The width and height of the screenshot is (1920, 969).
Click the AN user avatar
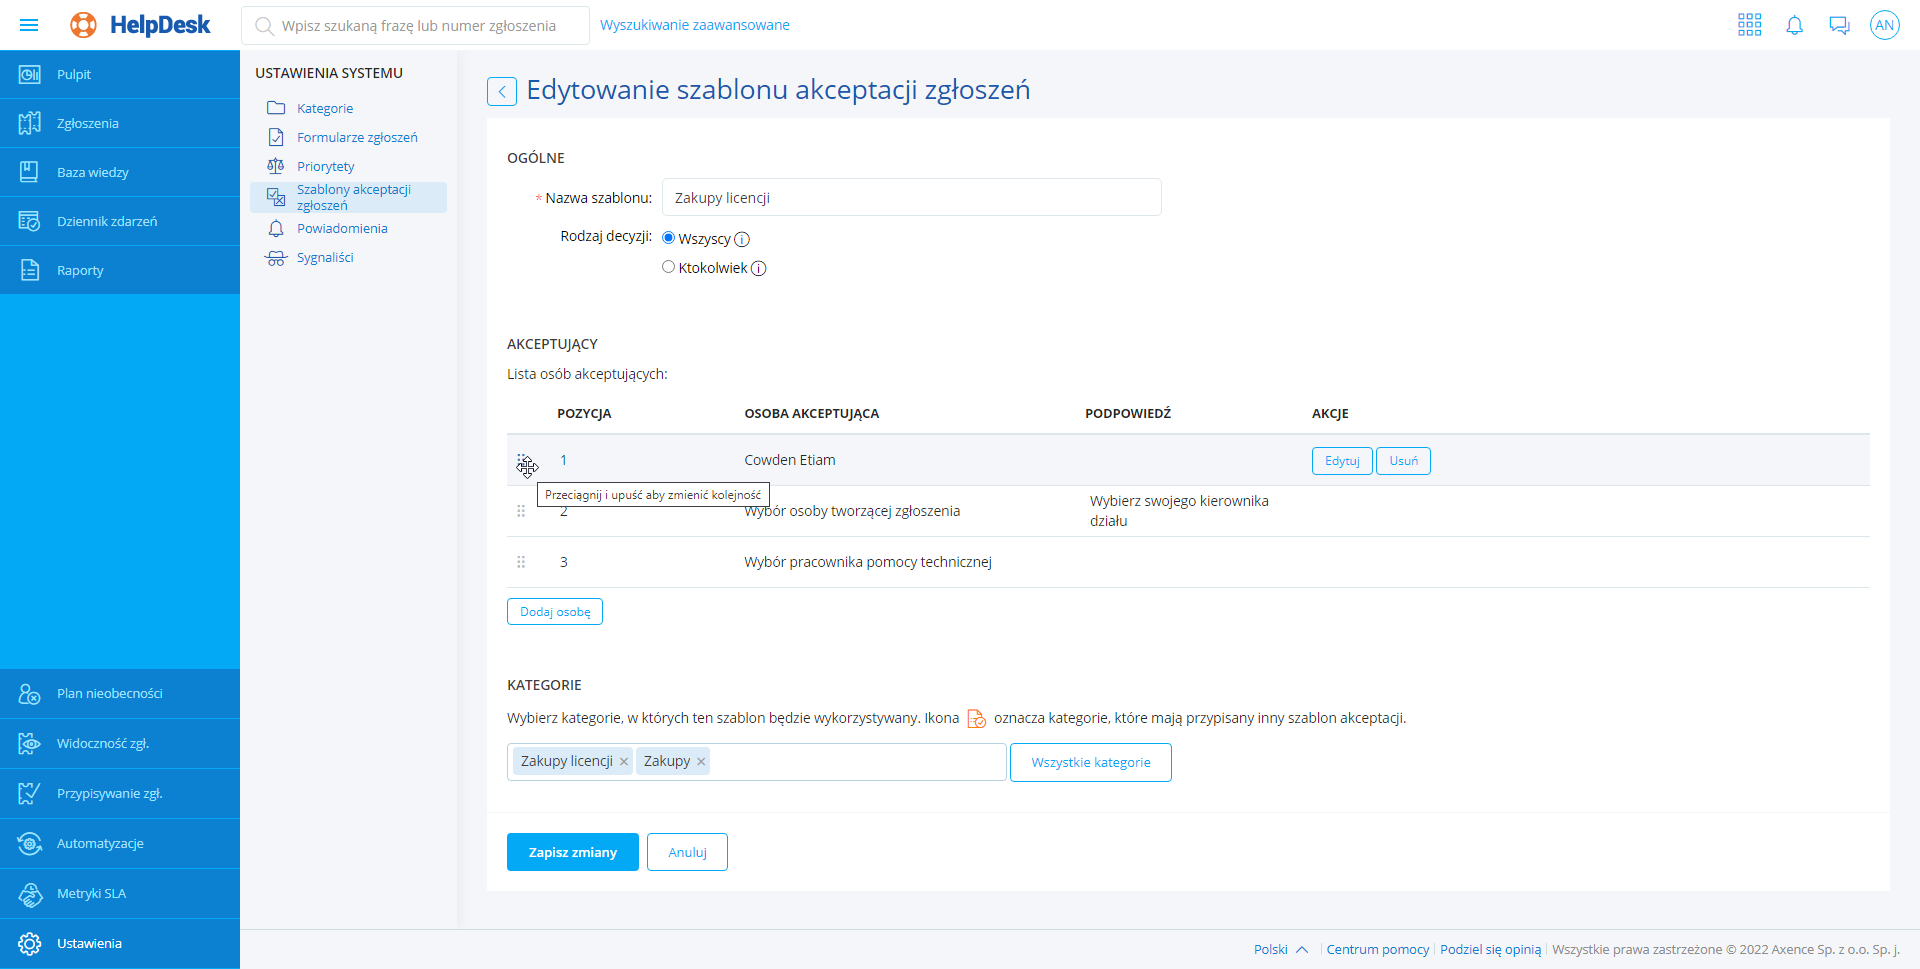pos(1884,25)
